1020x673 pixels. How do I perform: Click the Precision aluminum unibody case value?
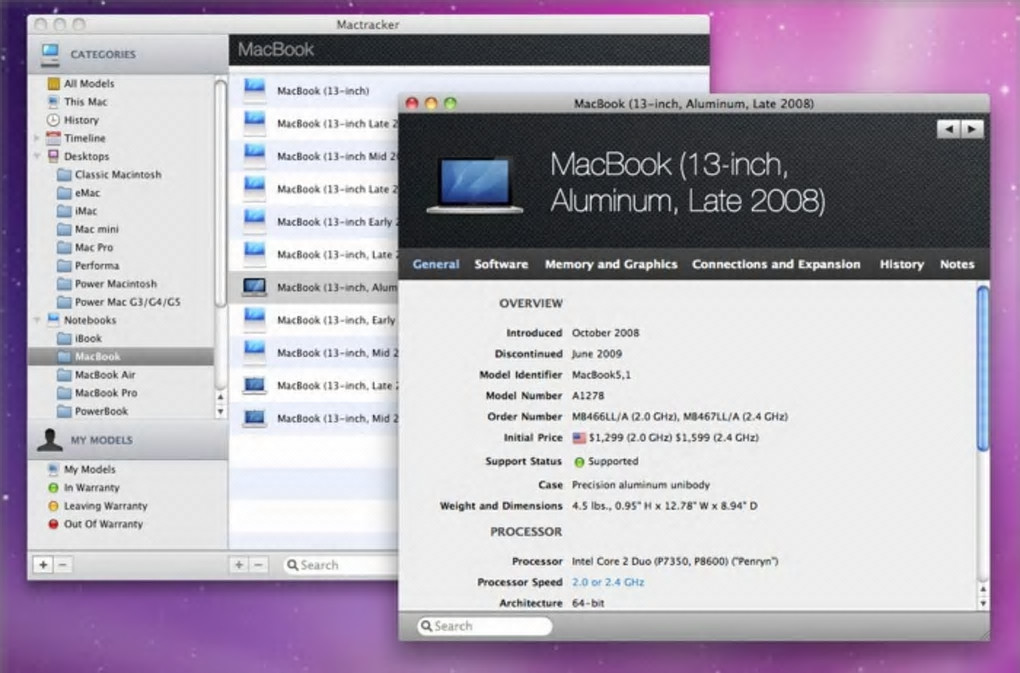pos(641,484)
